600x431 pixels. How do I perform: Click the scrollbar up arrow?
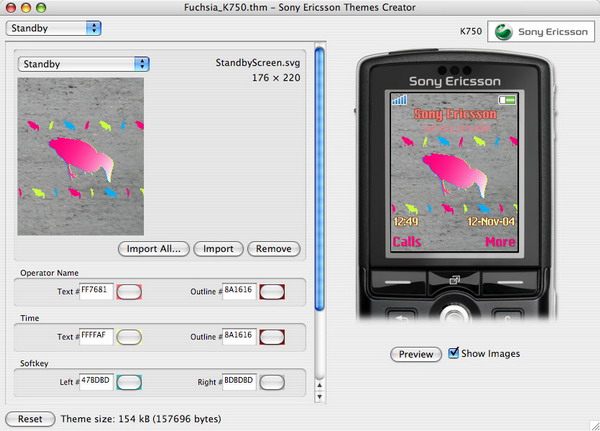click(320, 385)
